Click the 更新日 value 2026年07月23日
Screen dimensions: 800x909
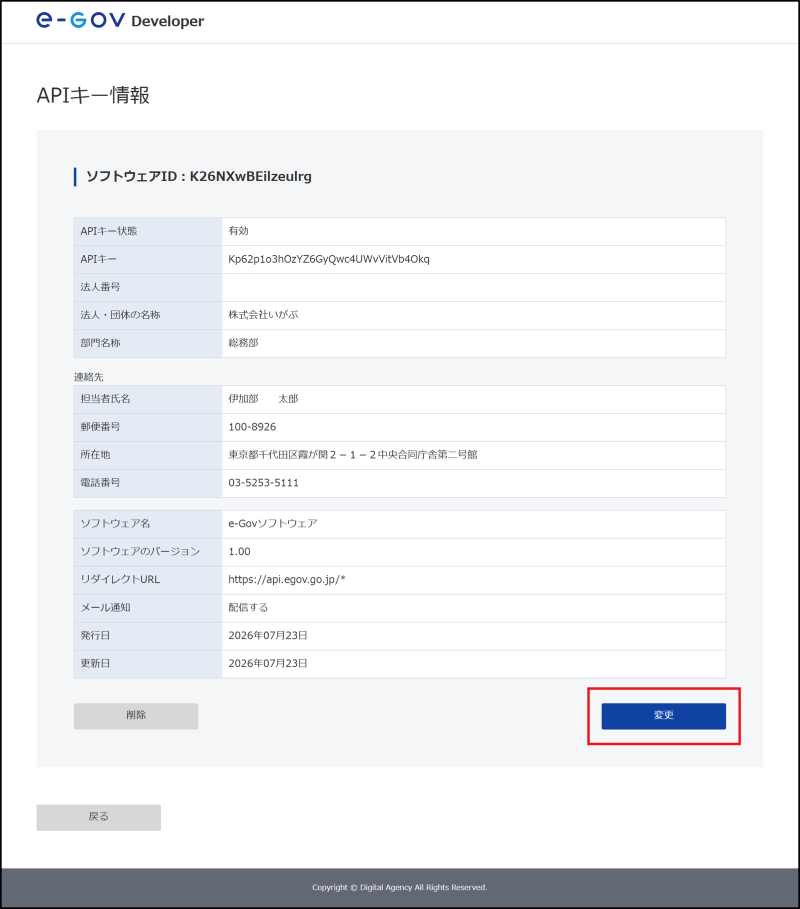(267, 663)
